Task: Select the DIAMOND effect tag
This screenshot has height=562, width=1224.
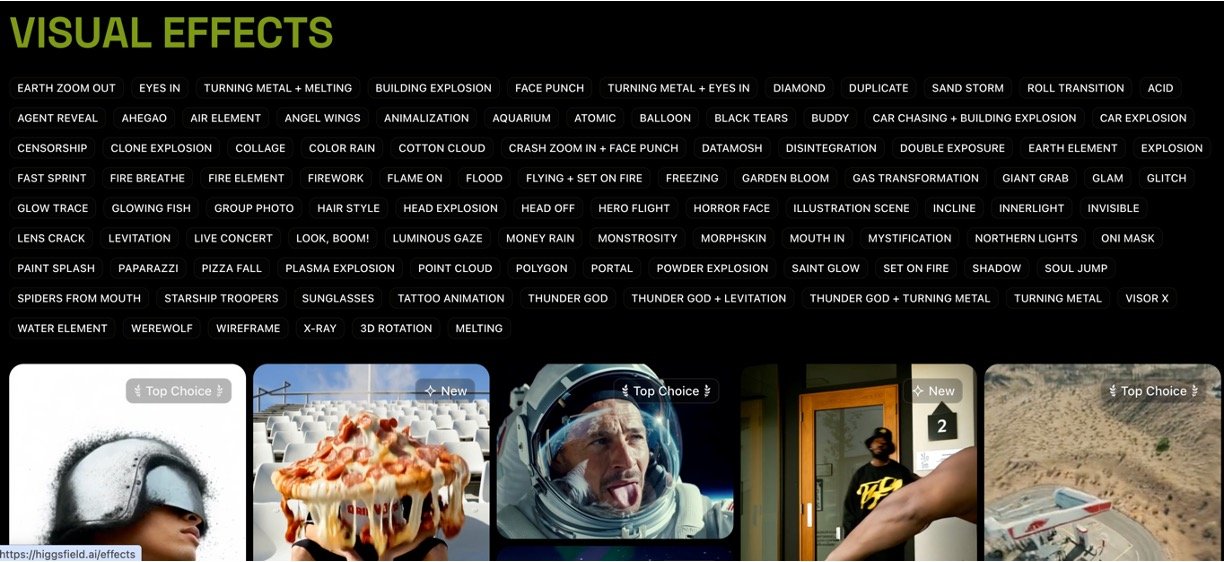Action: coord(799,88)
